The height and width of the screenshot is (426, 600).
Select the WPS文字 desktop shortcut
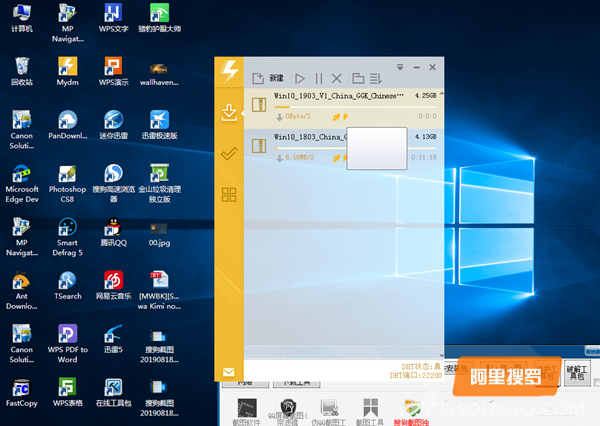point(113,18)
